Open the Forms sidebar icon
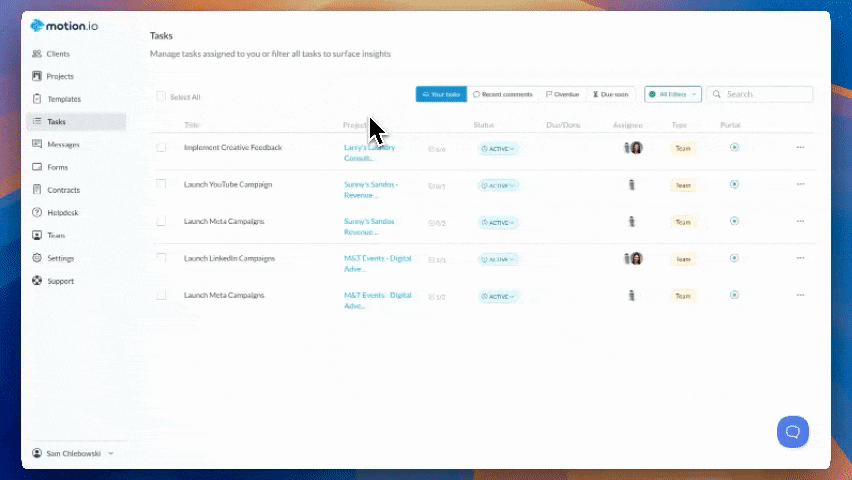 pos(37,167)
